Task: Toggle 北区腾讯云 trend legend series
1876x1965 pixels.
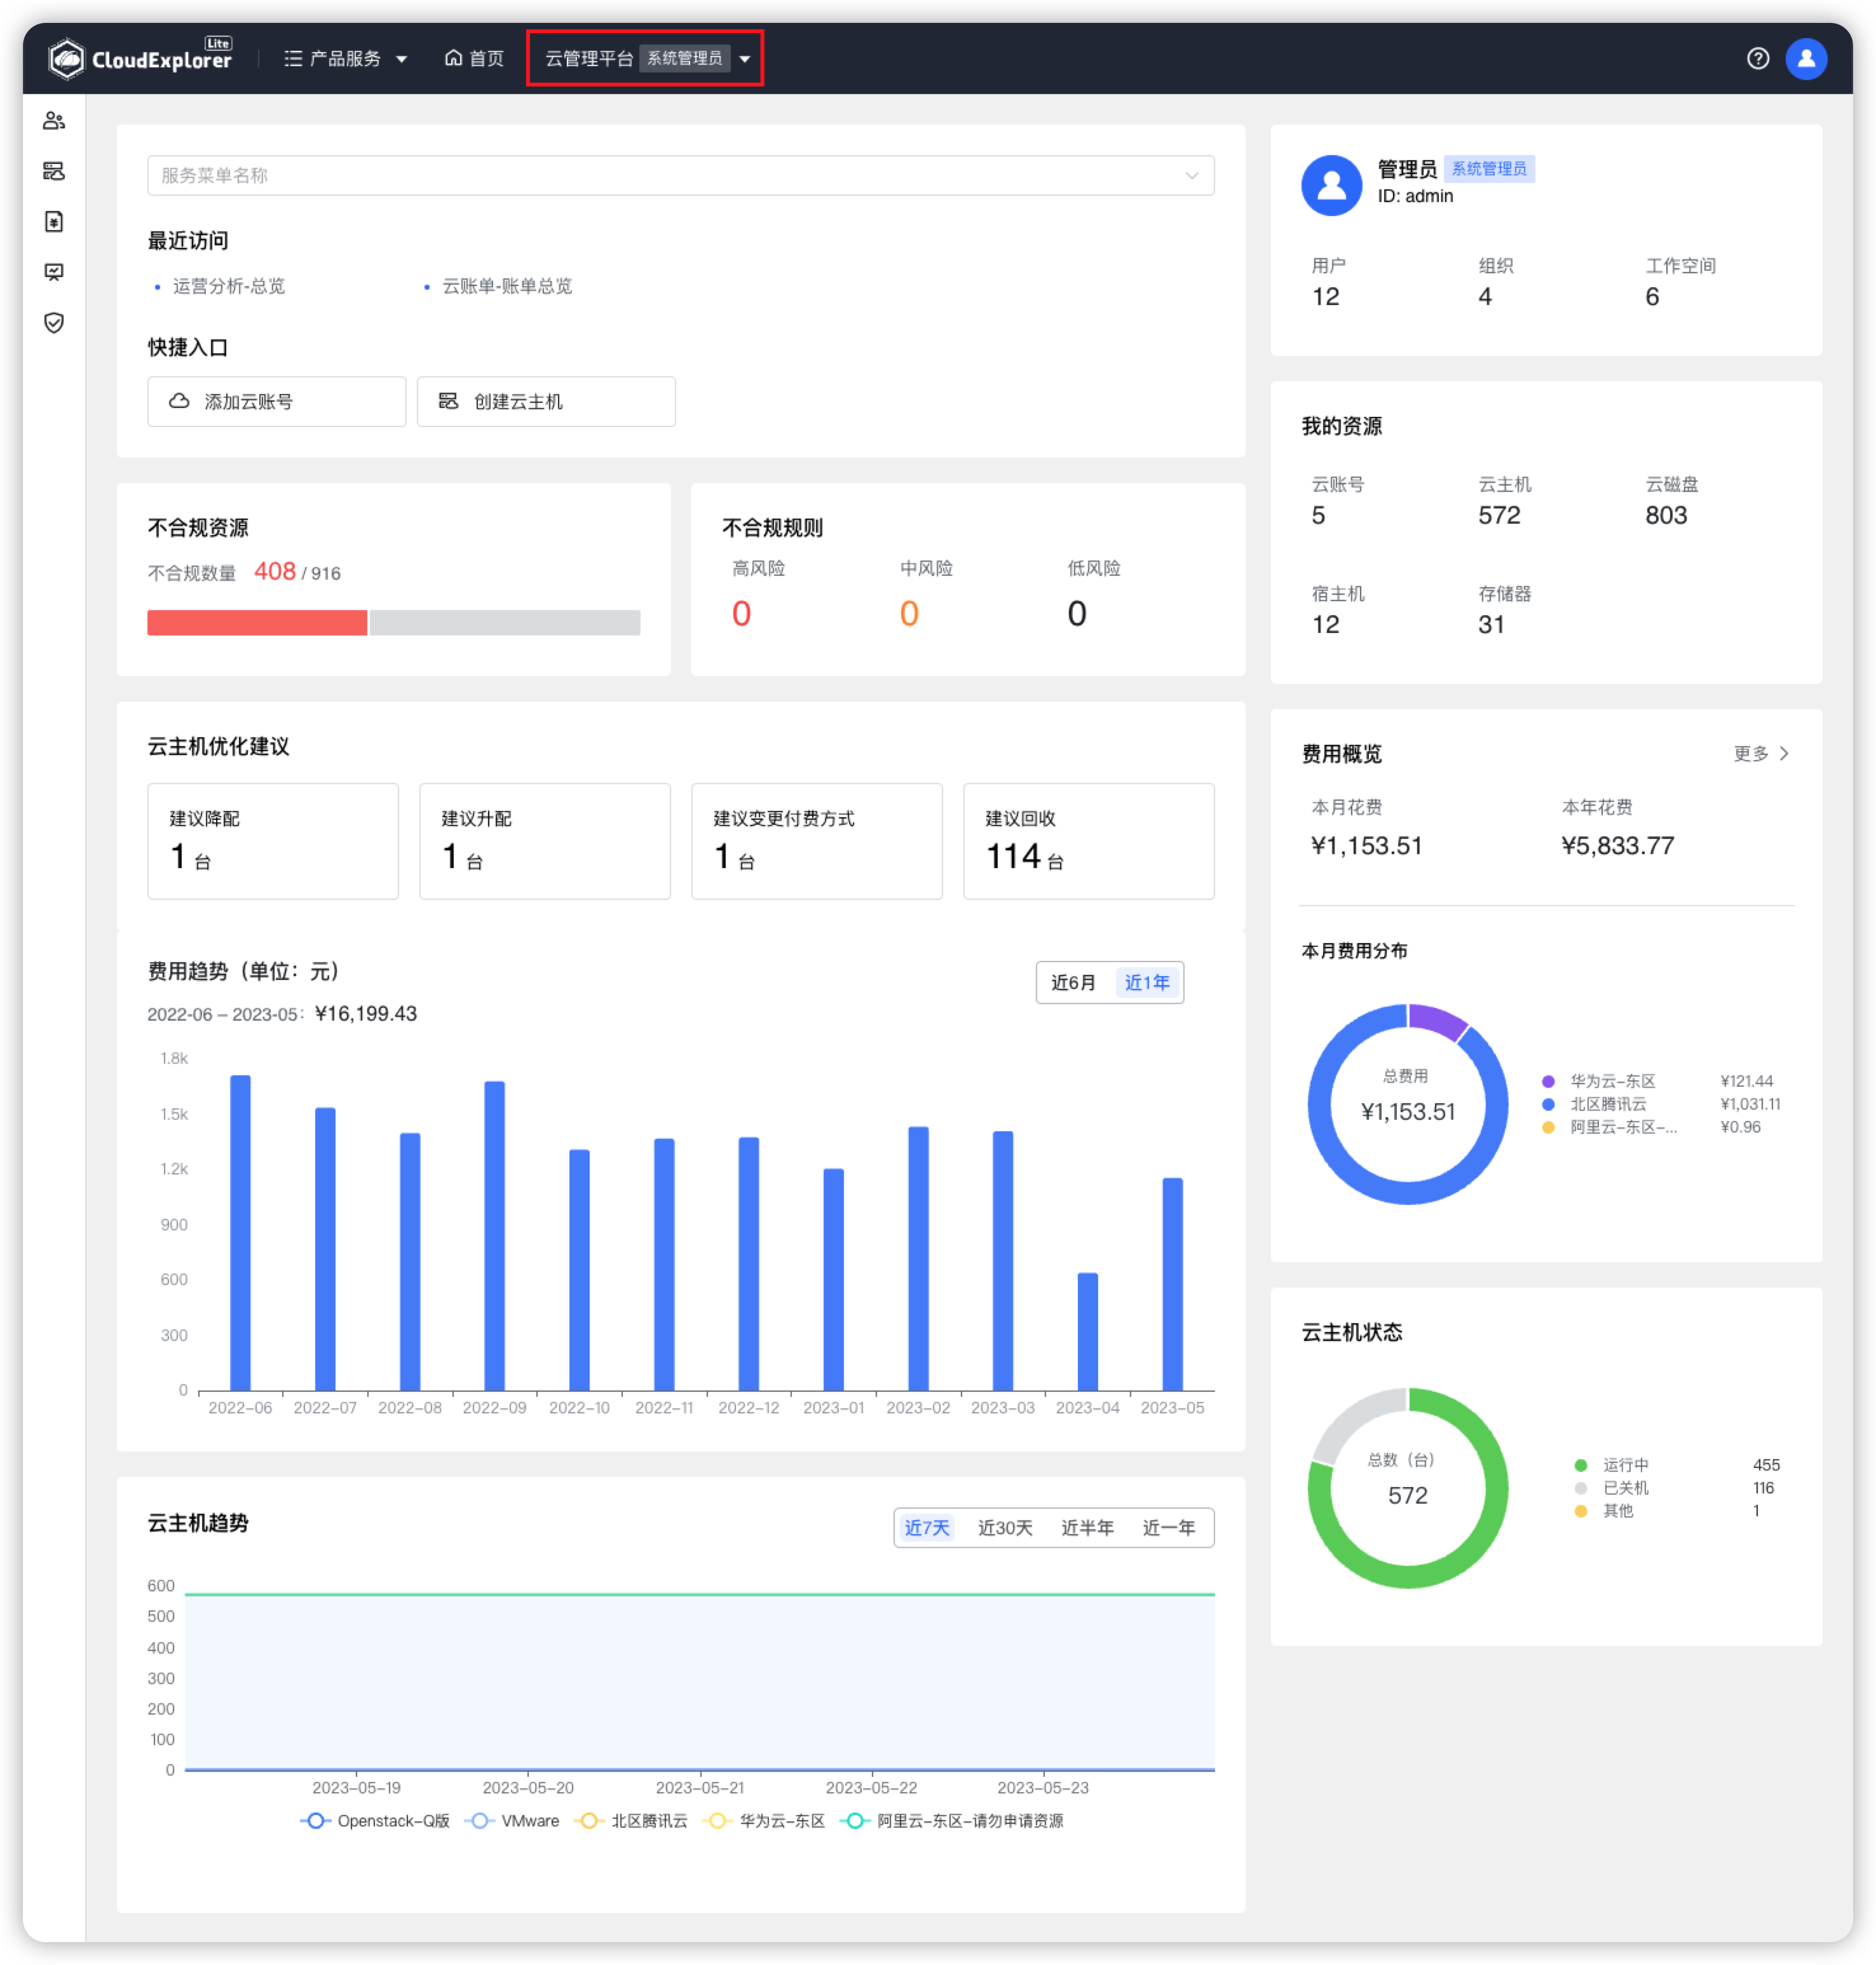Action: click(x=631, y=1820)
